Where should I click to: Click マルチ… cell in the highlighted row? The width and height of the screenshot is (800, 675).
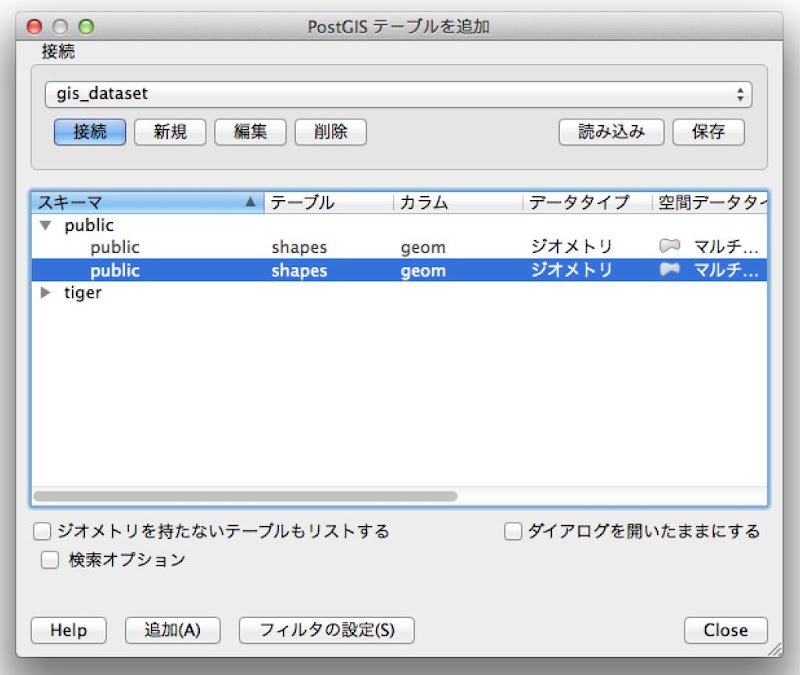726,269
